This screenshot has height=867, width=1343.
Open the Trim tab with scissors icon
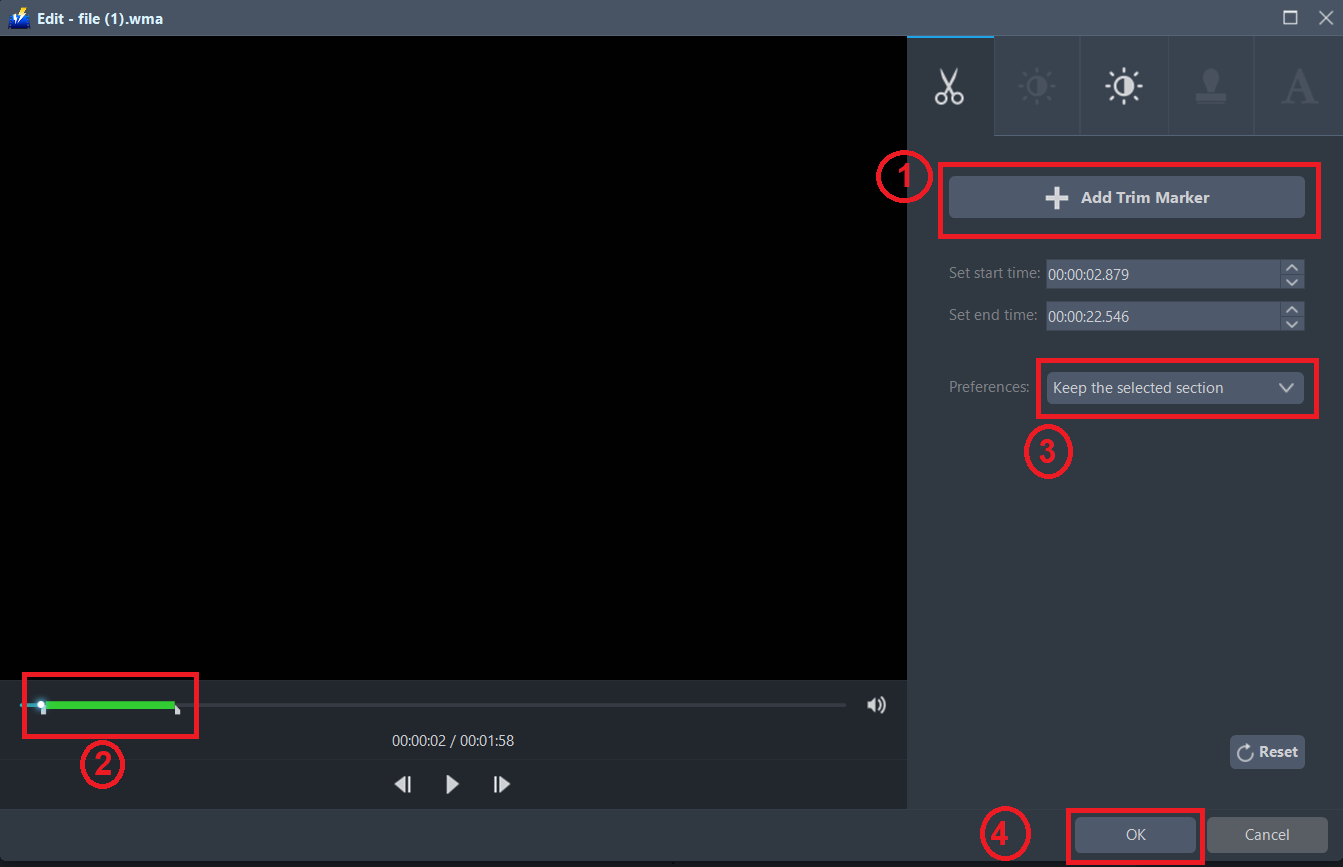coord(949,87)
